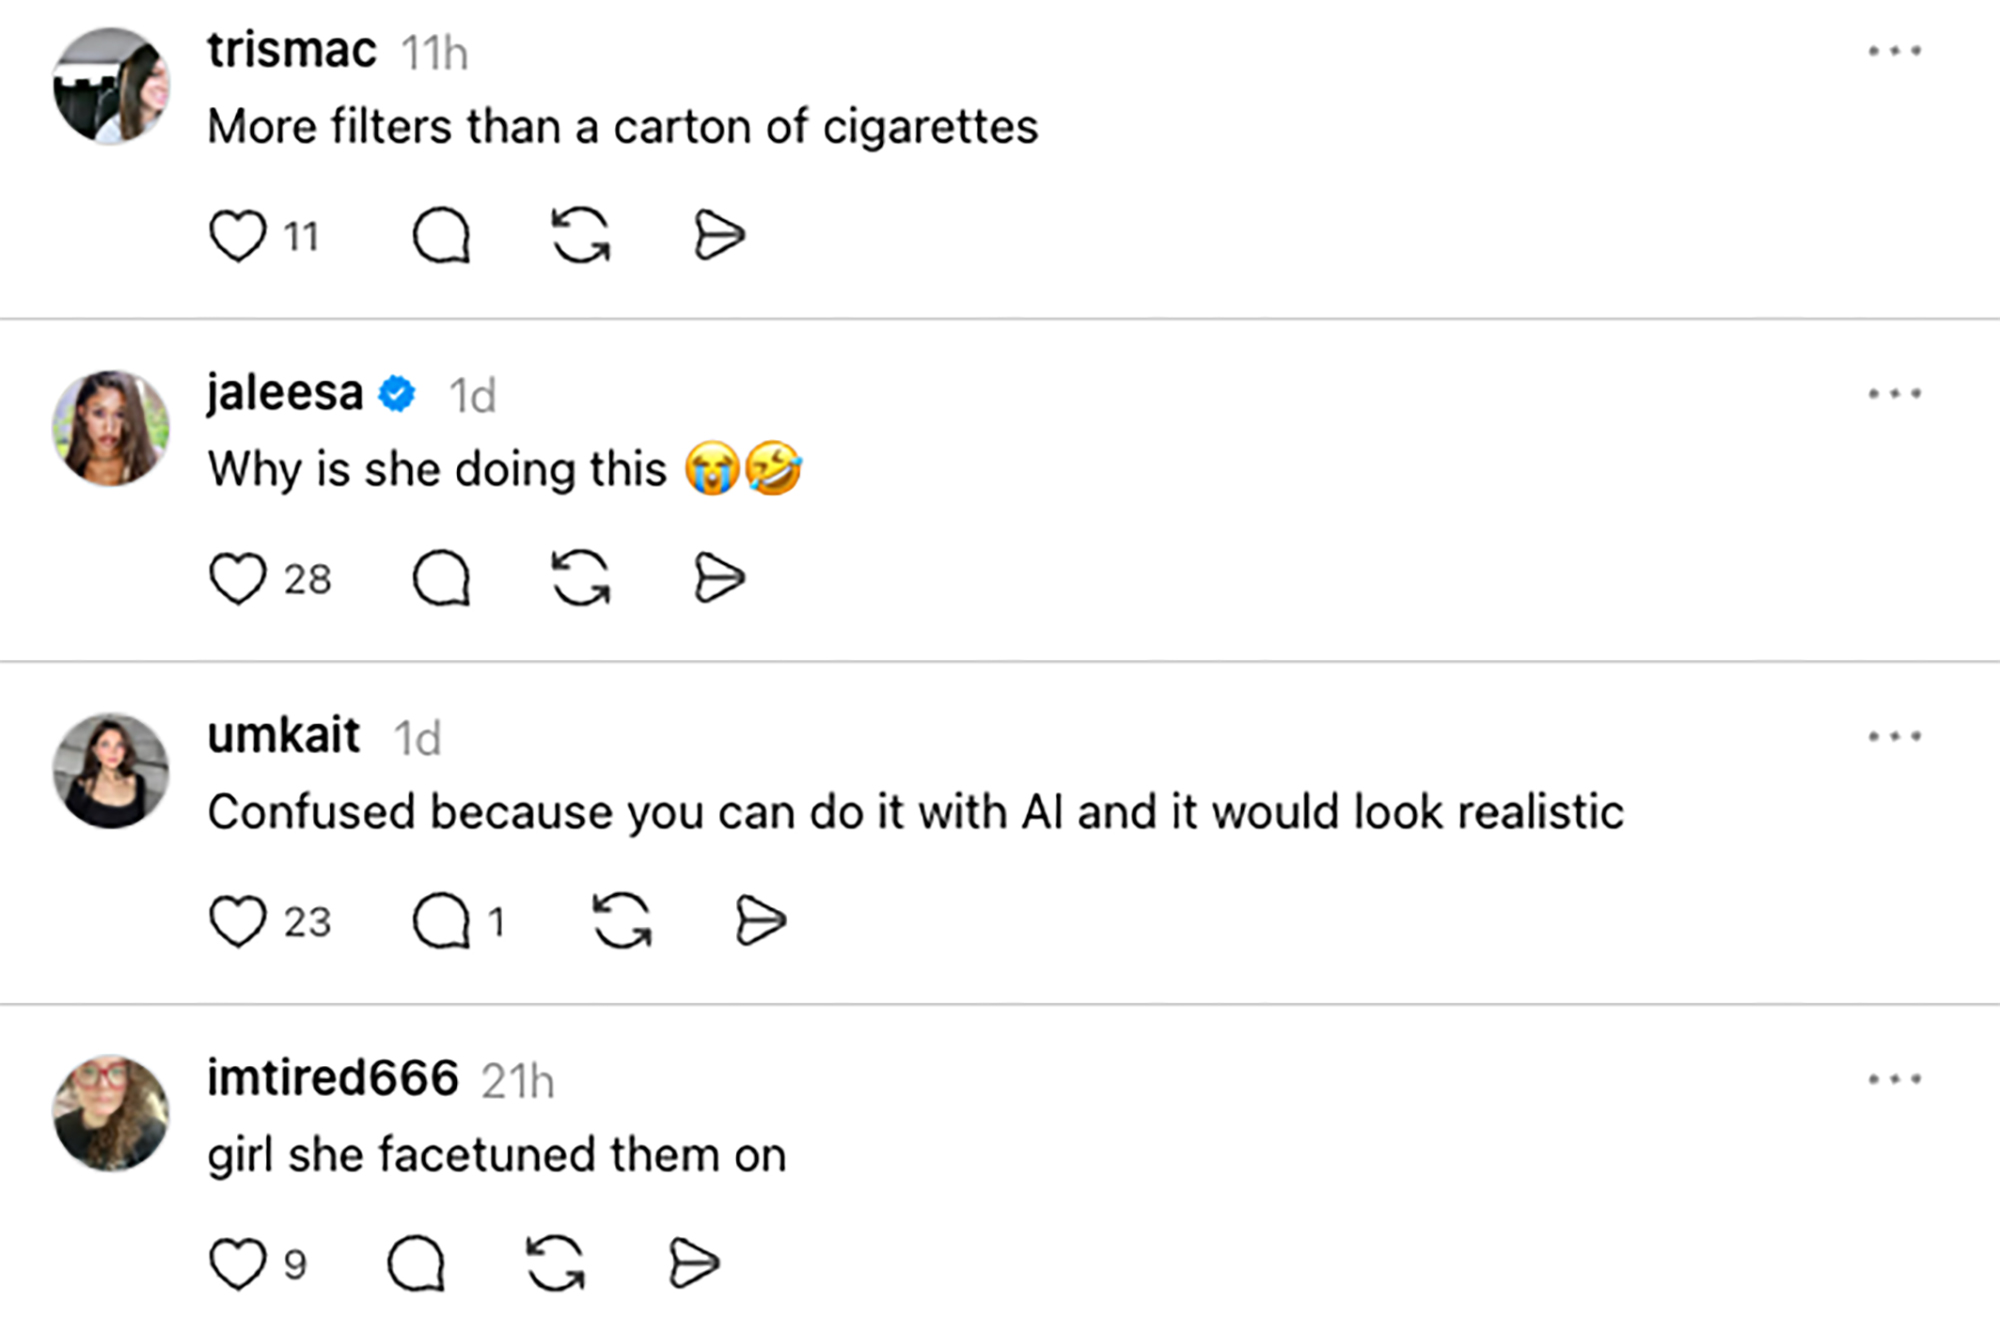Repost jaleesa's 'Why is she doing this' comment
The image size is (2000, 1333).
581,579
